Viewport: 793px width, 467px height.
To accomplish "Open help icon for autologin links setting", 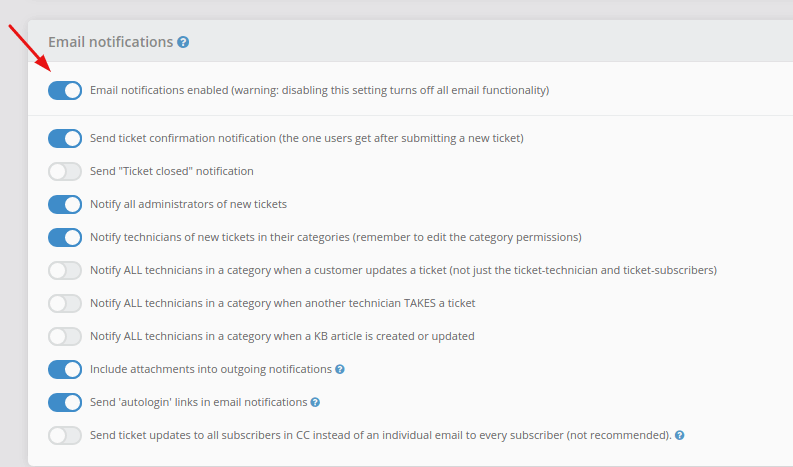I will (x=315, y=402).
